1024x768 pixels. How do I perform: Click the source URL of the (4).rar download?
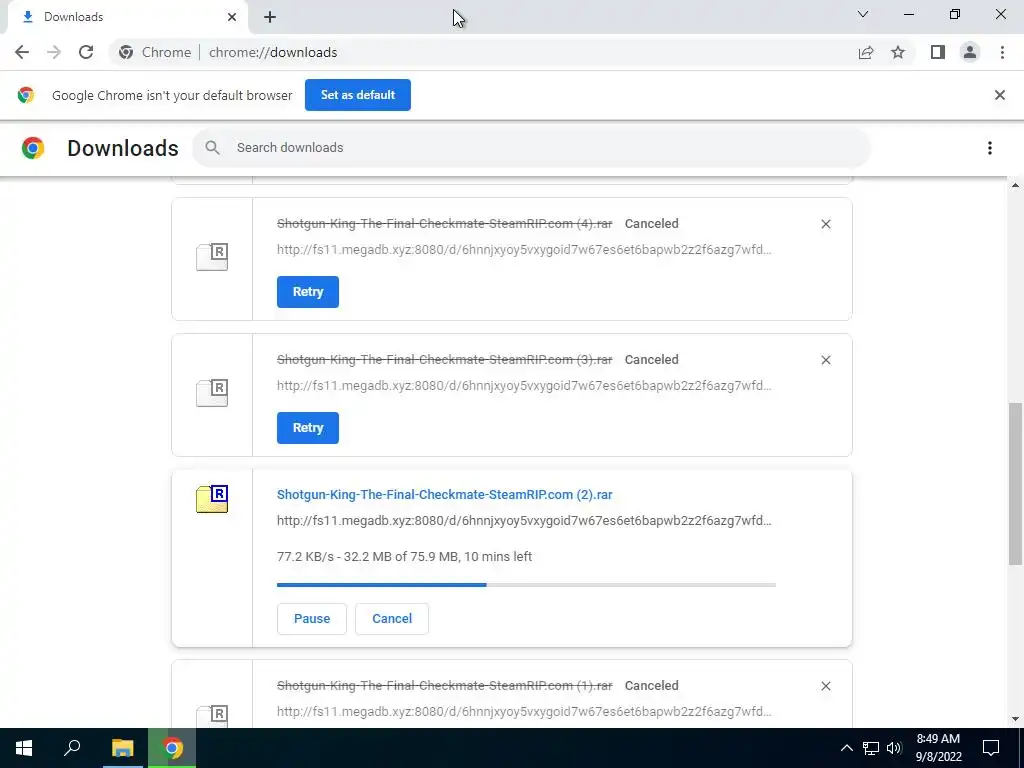524,249
